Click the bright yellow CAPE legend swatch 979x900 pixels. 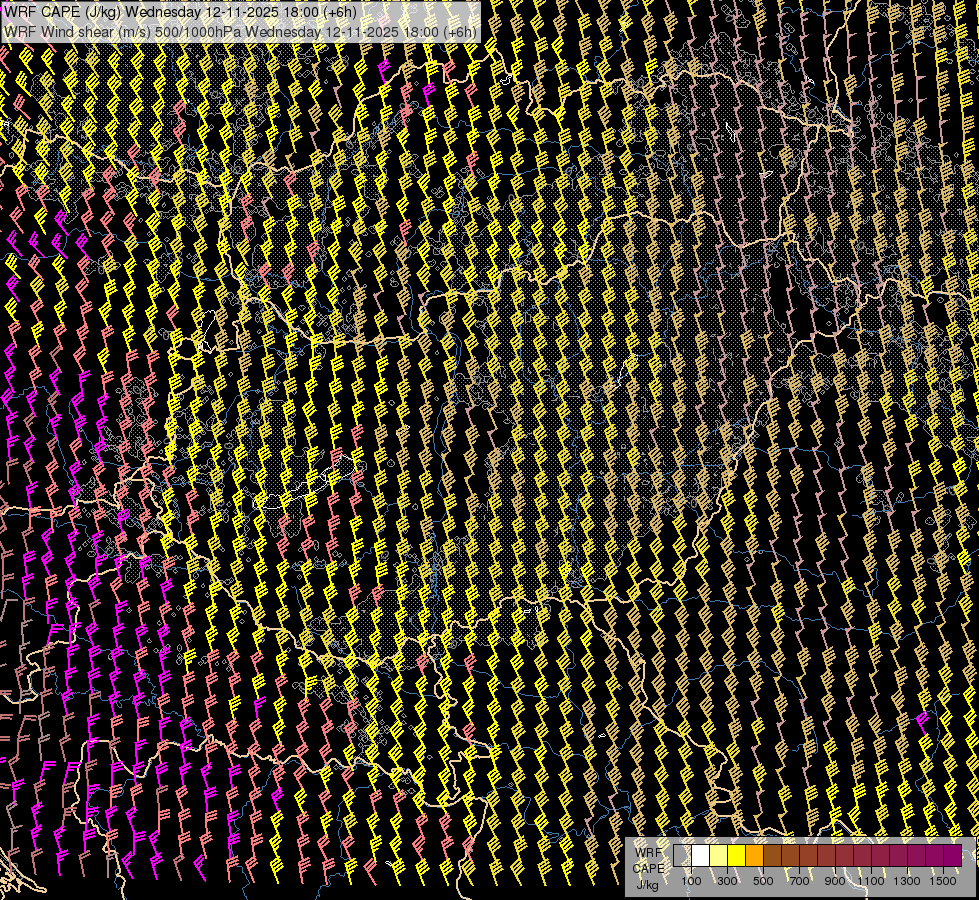click(x=737, y=855)
